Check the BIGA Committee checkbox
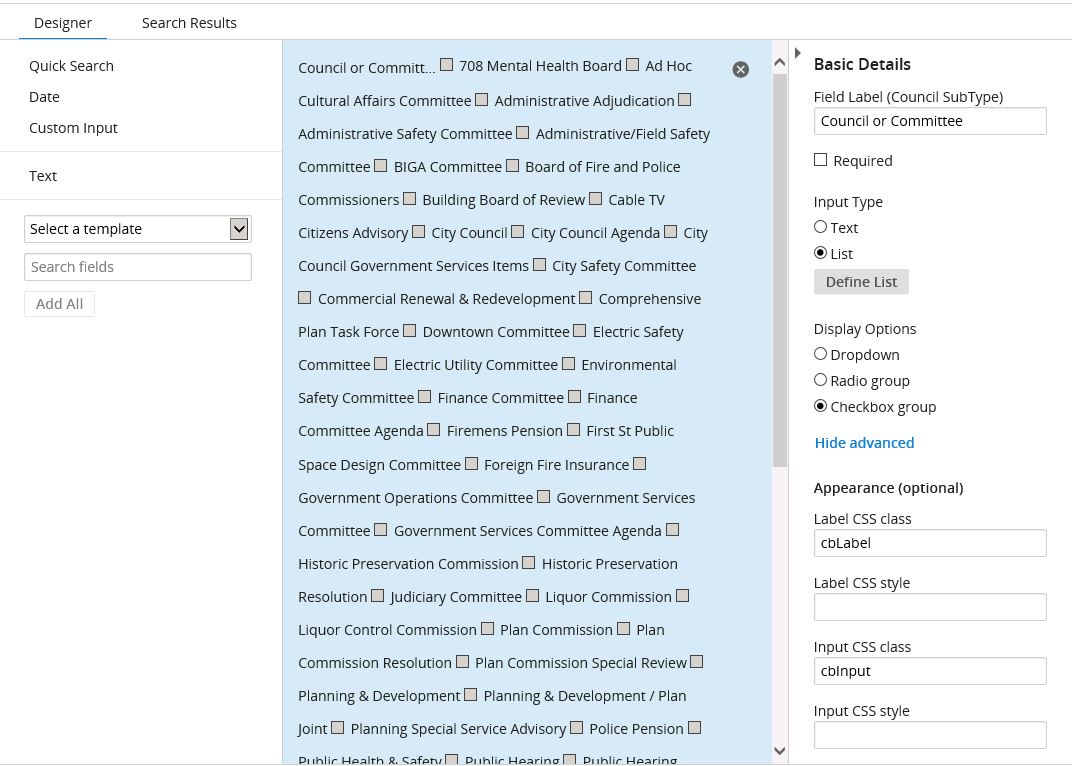1072x766 pixels. pyautogui.click(x=381, y=166)
